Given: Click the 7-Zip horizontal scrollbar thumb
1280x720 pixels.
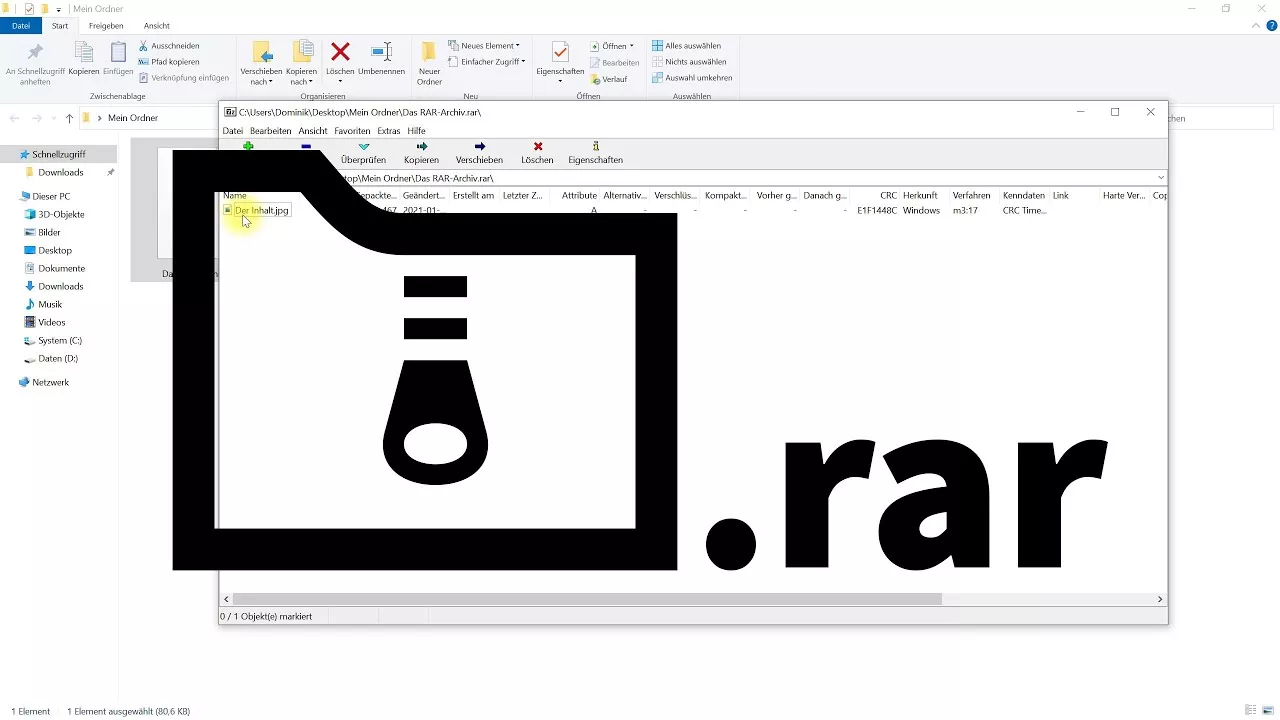Looking at the screenshot, I should pyautogui.click(x=586, y=599).
